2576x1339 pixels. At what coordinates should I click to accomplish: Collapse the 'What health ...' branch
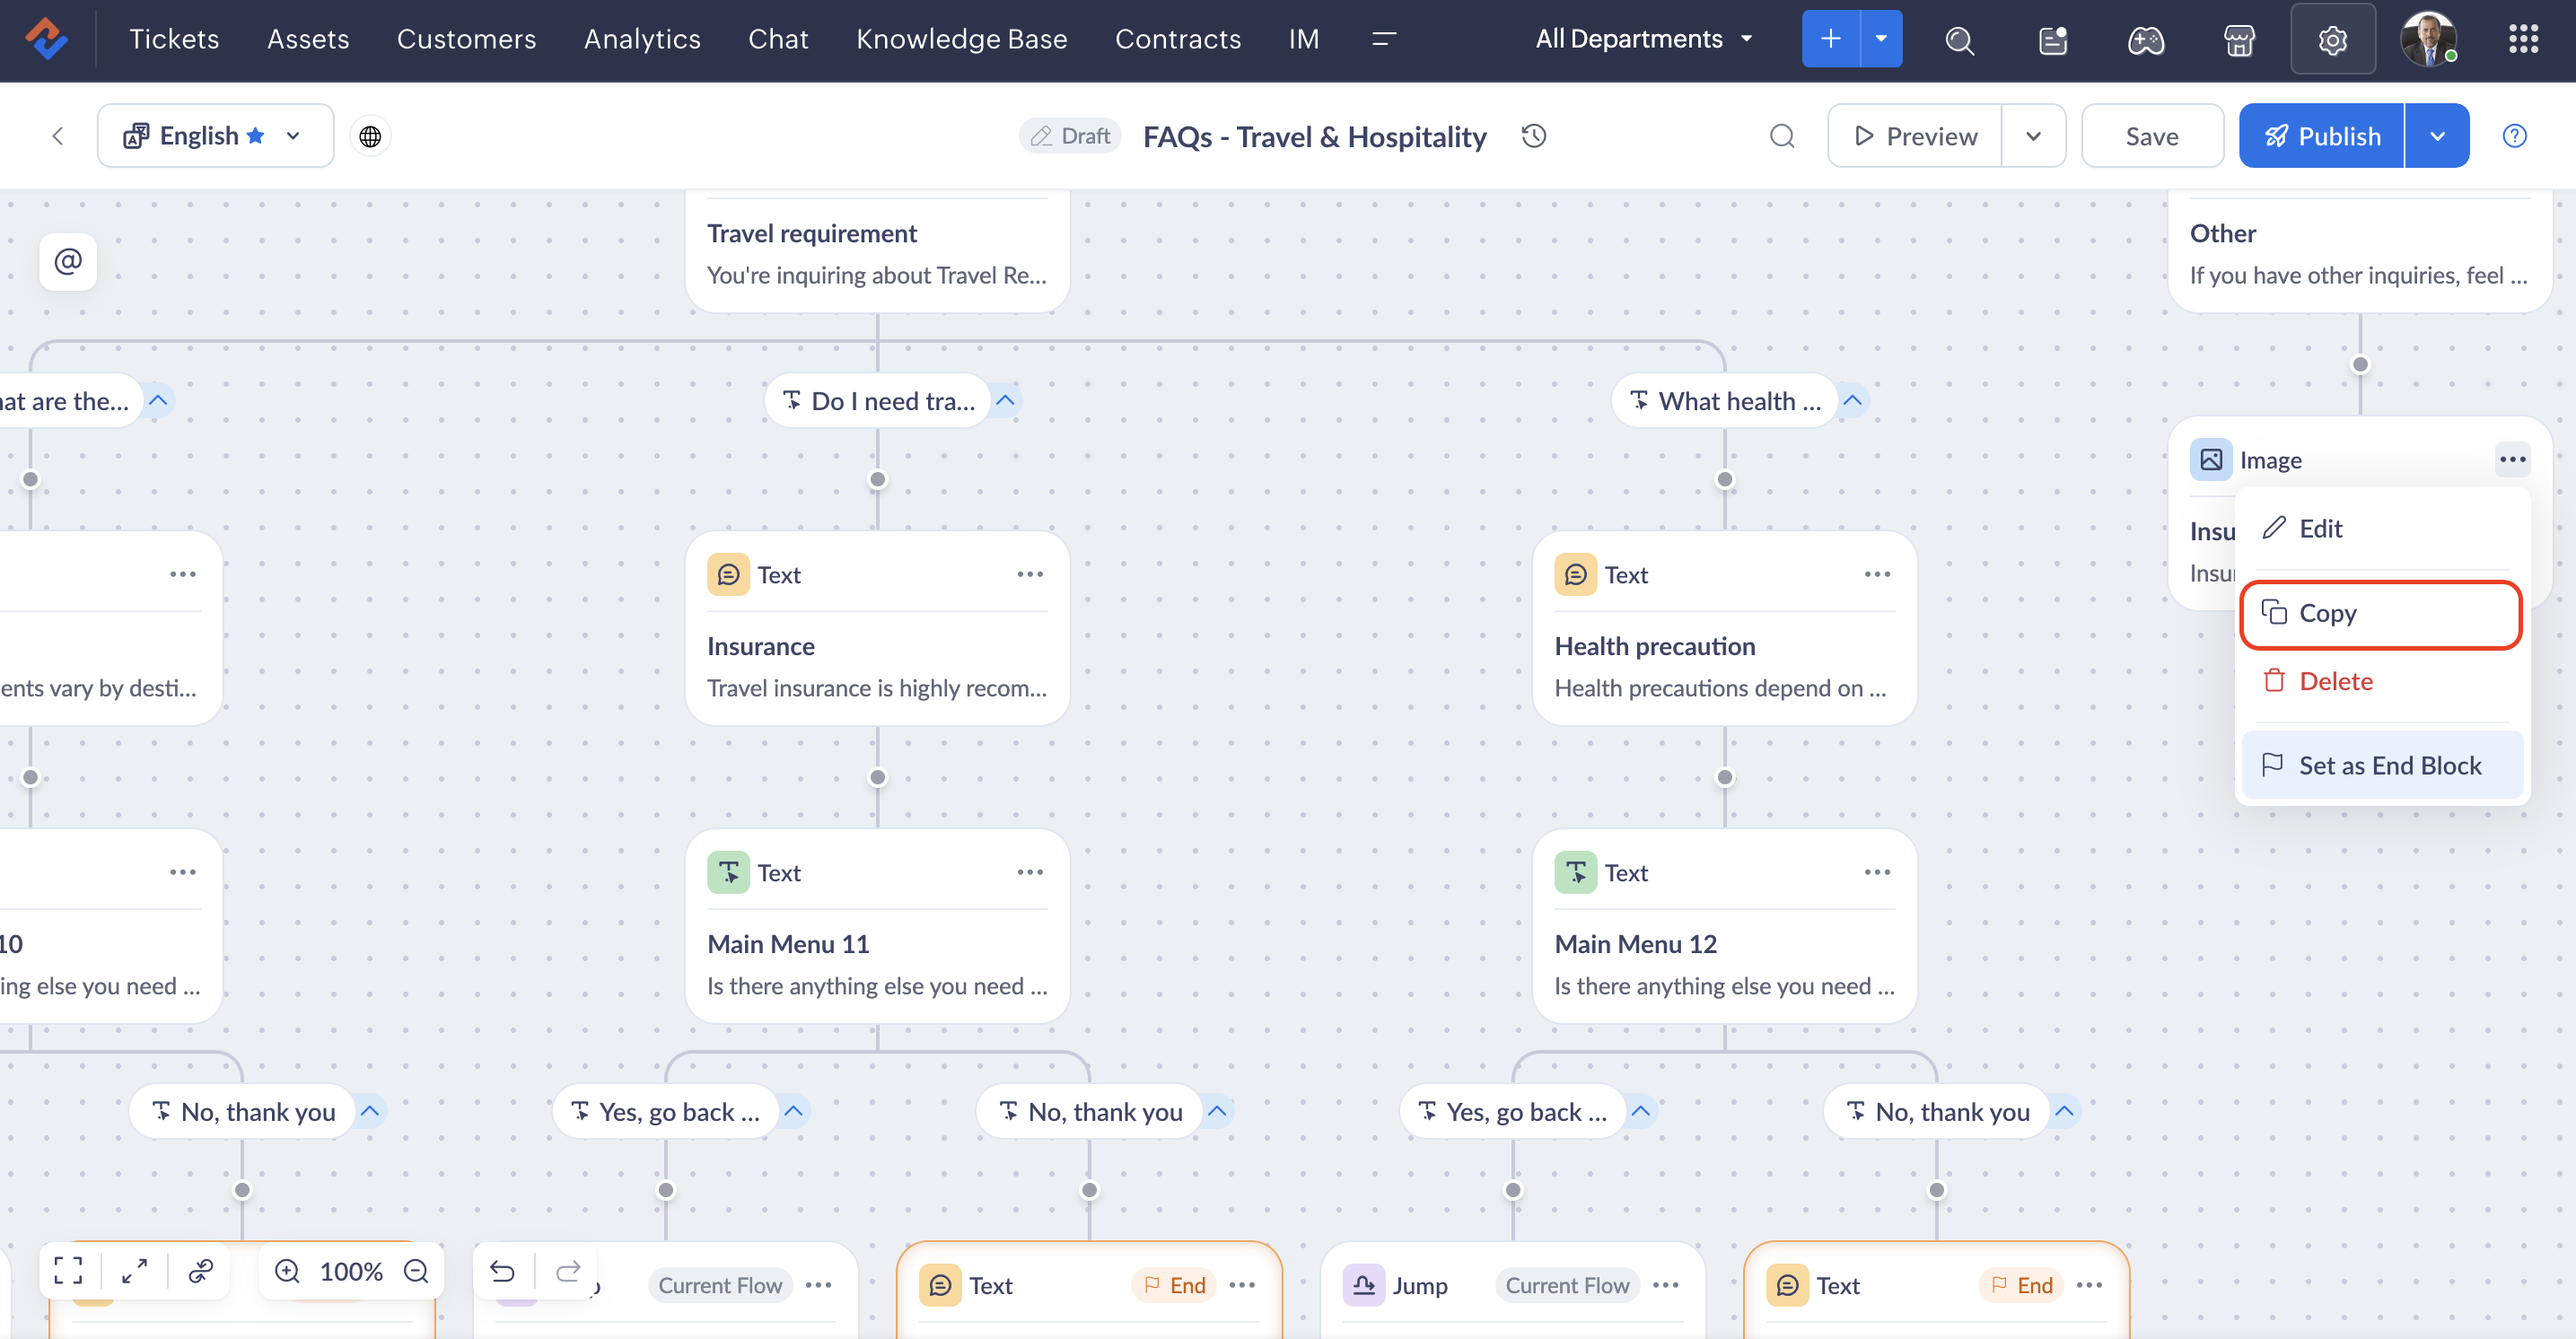pyautogui.click(x=1852, y=401)
